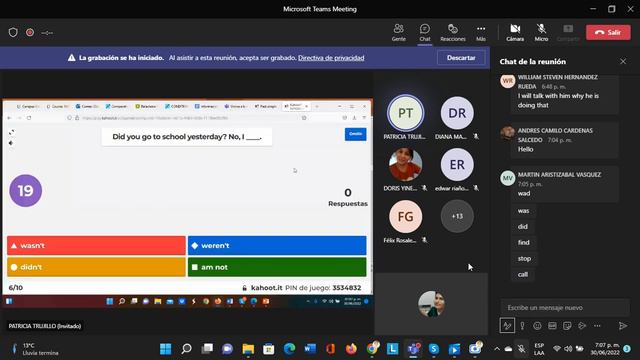Click the WR avatar in the chat
The image size is (640, 360).
(507, 81)
